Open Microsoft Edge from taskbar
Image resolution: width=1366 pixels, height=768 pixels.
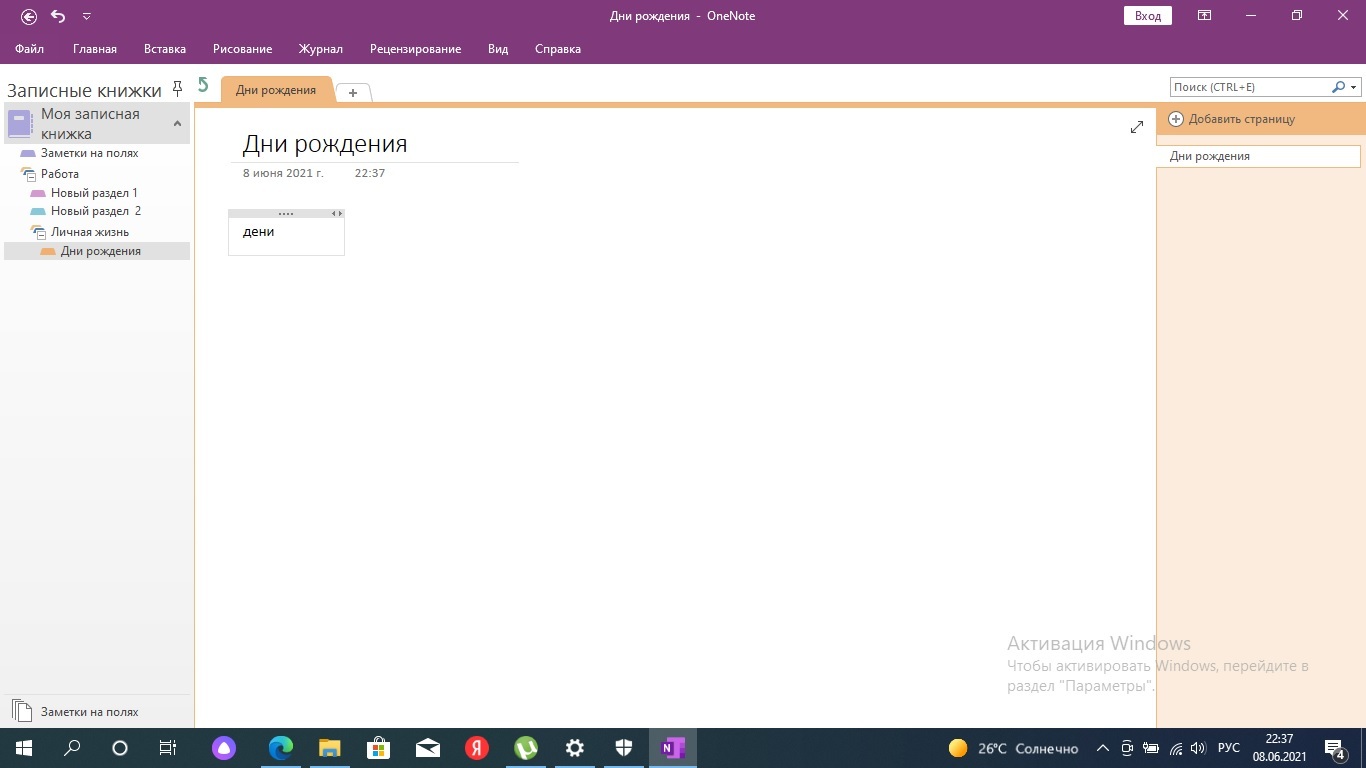281,748
